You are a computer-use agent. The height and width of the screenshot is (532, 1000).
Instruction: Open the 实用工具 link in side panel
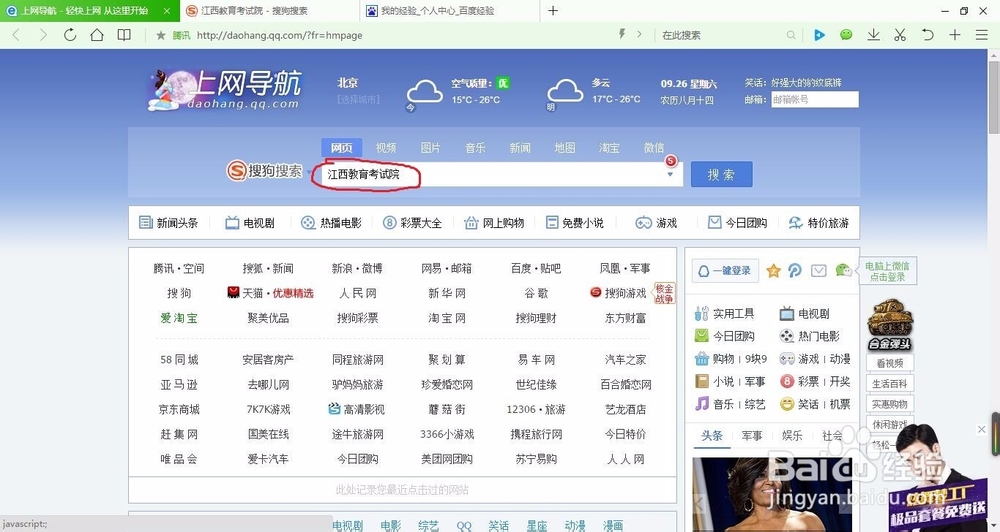tap(725, 313)
